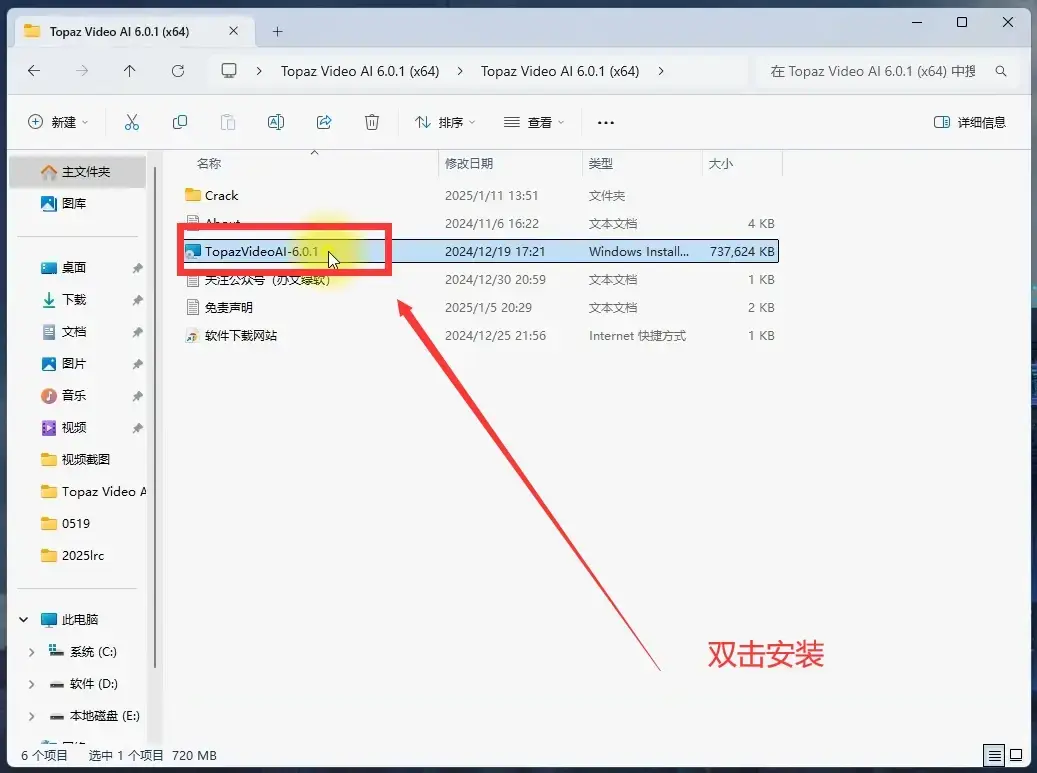Viewport: 1037px width, 773px height.
Task: Rename the selected file via toolbar icon
Action: [x=276, y=122]
